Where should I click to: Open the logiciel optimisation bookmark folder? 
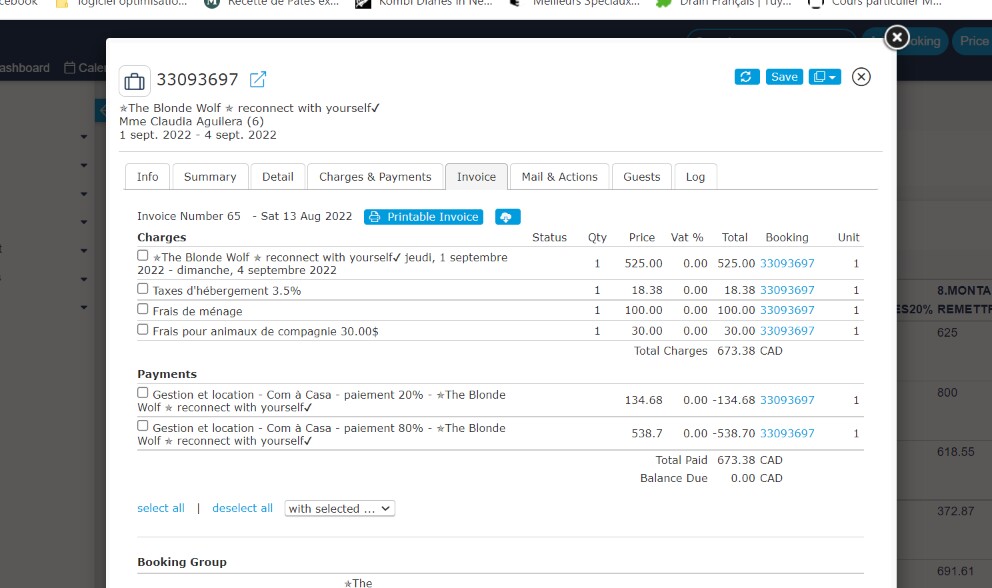click(121, 3)
